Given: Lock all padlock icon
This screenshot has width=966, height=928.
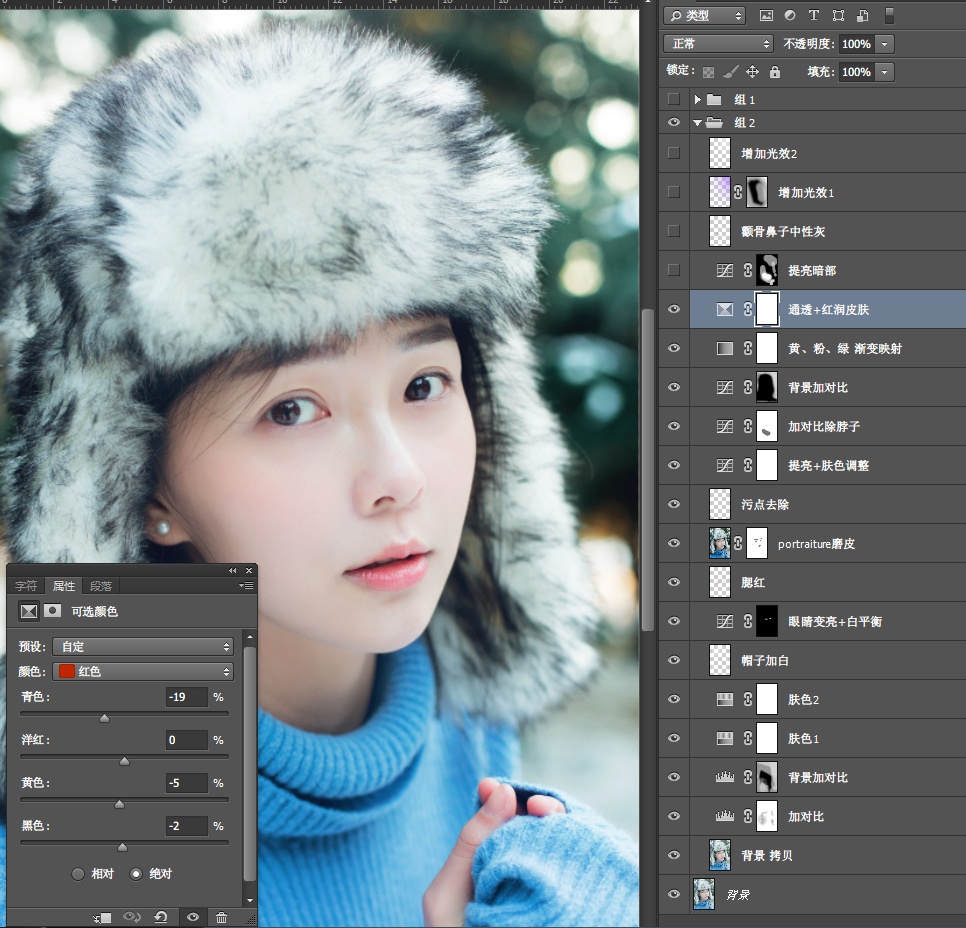Looking at the screenshot, I should click(774, 72).
